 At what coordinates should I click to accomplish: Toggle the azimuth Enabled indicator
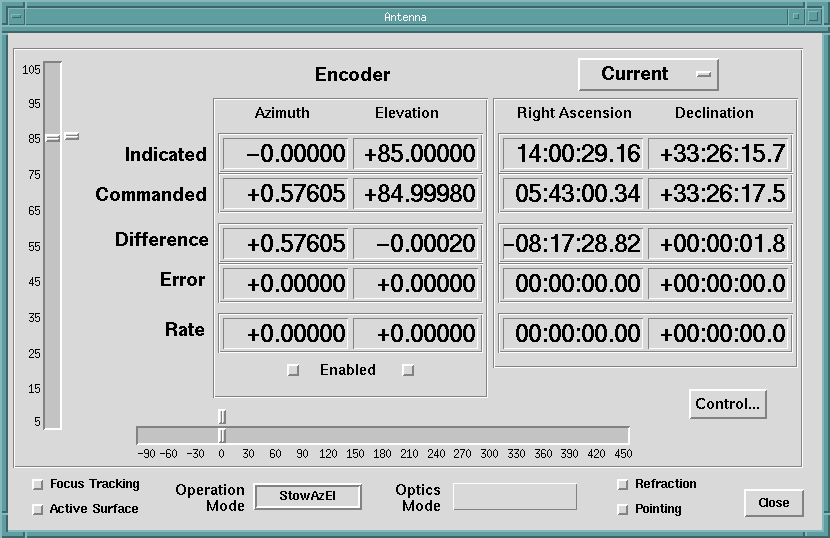[293, 370]
